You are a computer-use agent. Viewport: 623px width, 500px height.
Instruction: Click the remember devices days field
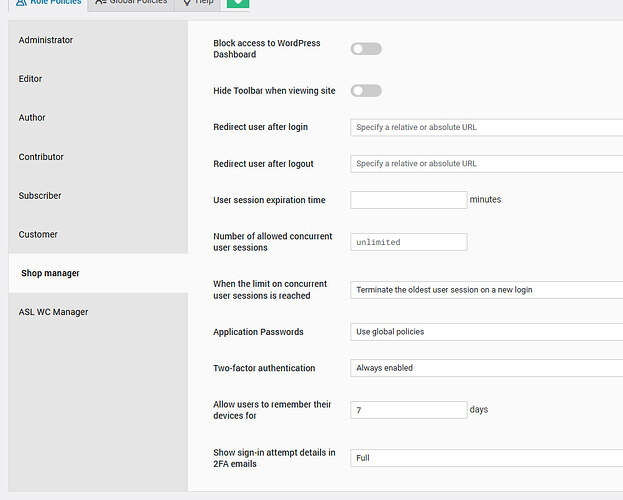[x=408, y=410]
